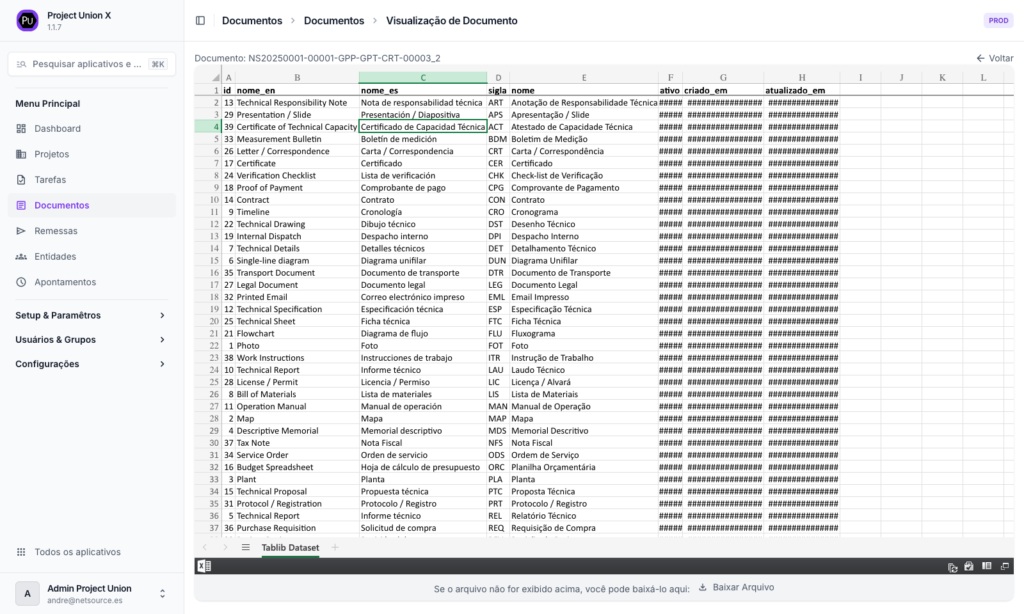This screenshot has width=1024, height=614.
Task: Click the Pesquisar aplicativos search field
Action: (x=91, y=64)
